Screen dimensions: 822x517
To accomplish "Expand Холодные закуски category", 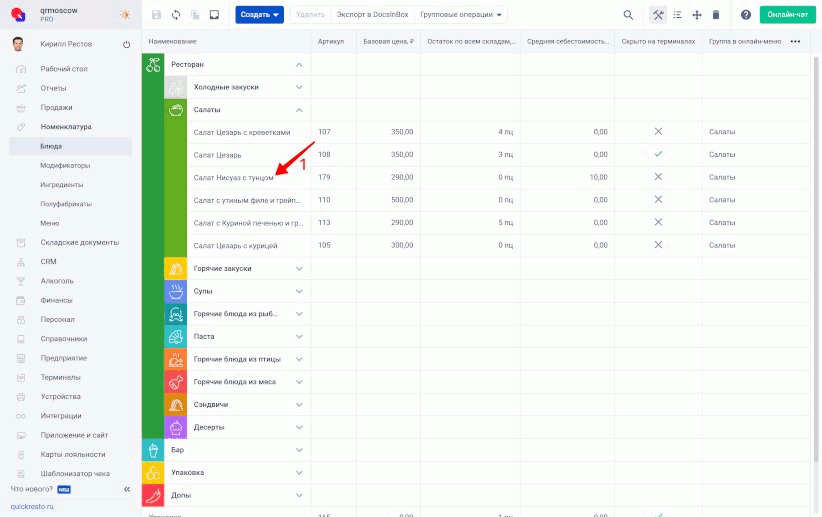I will pos(299,87).
